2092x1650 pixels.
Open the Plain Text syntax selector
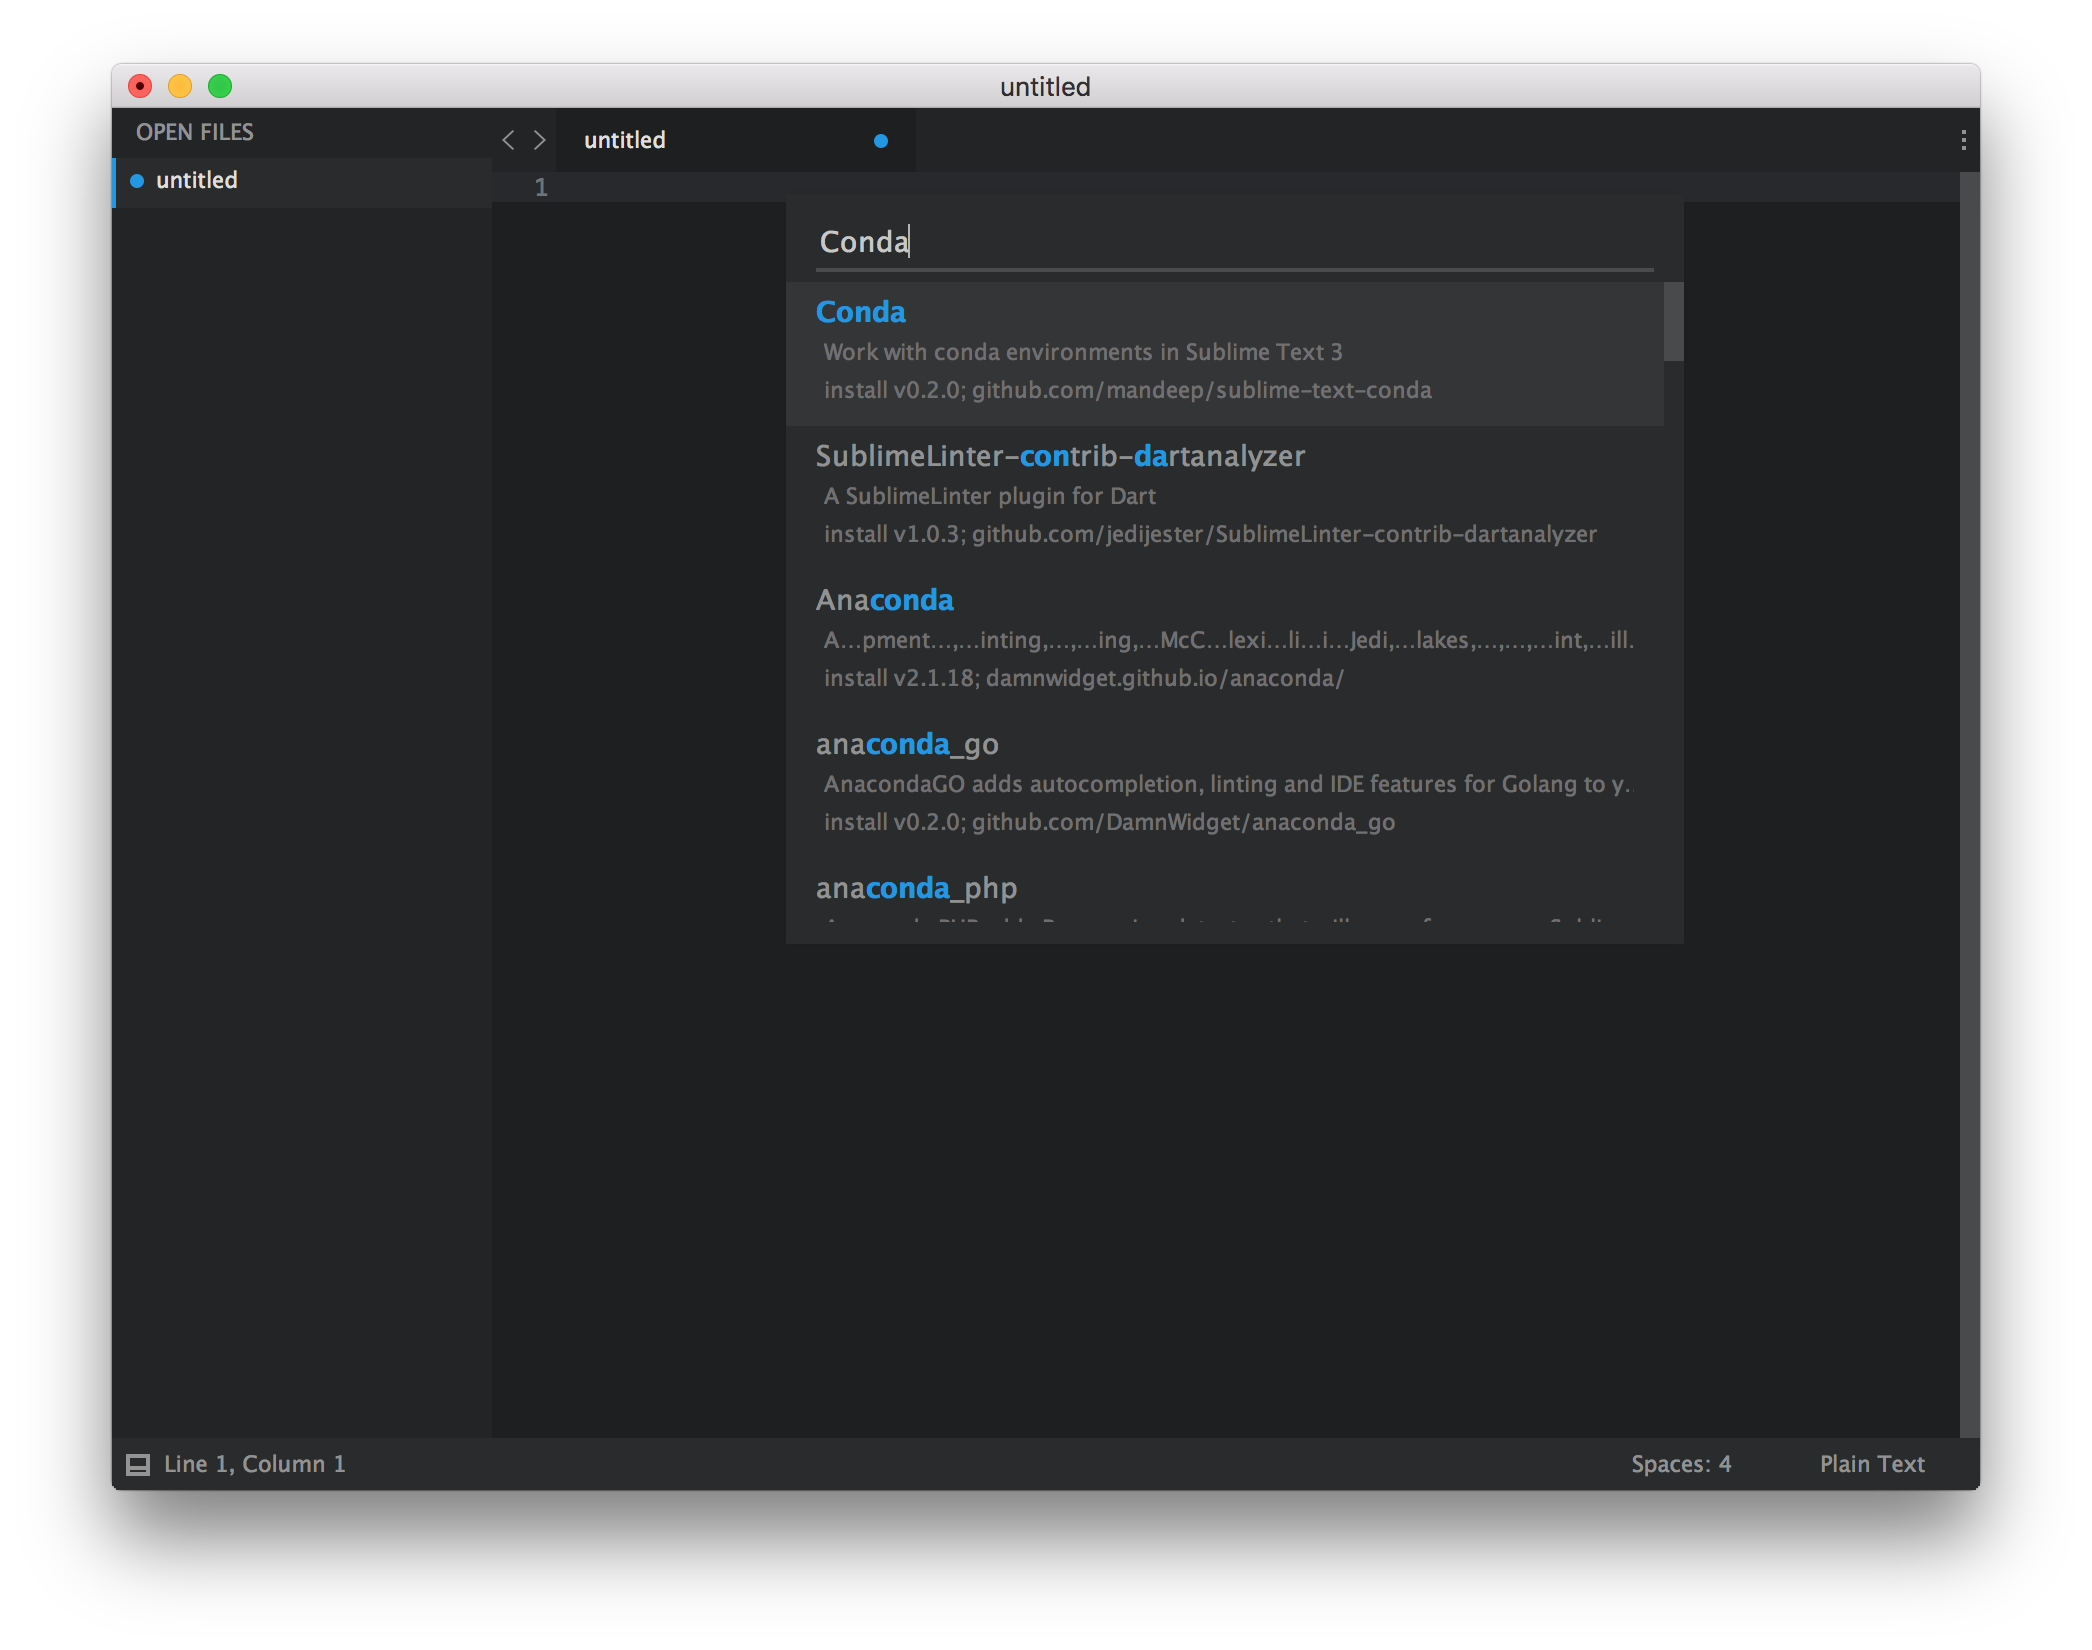1871,1464
